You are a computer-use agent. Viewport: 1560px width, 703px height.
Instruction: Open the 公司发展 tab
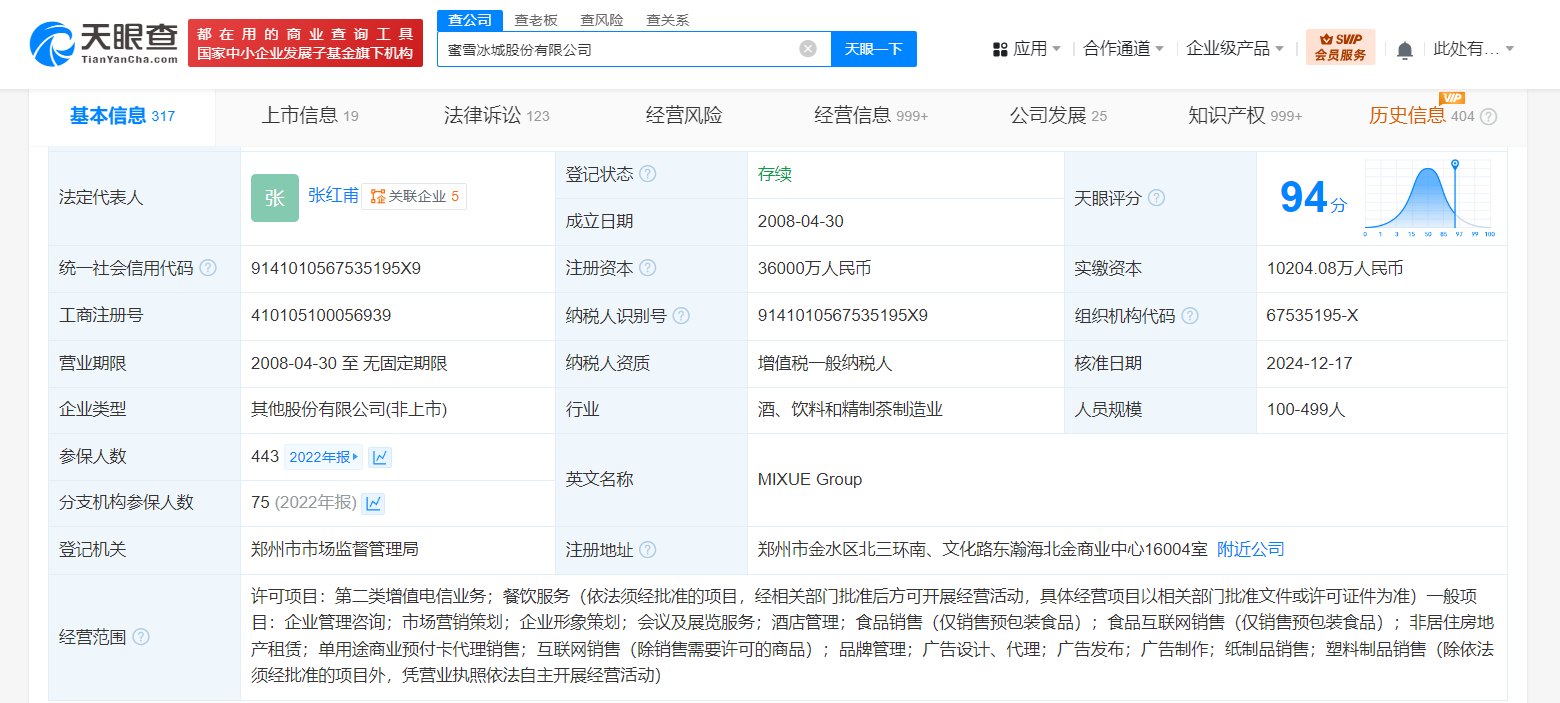(1059, 116)
